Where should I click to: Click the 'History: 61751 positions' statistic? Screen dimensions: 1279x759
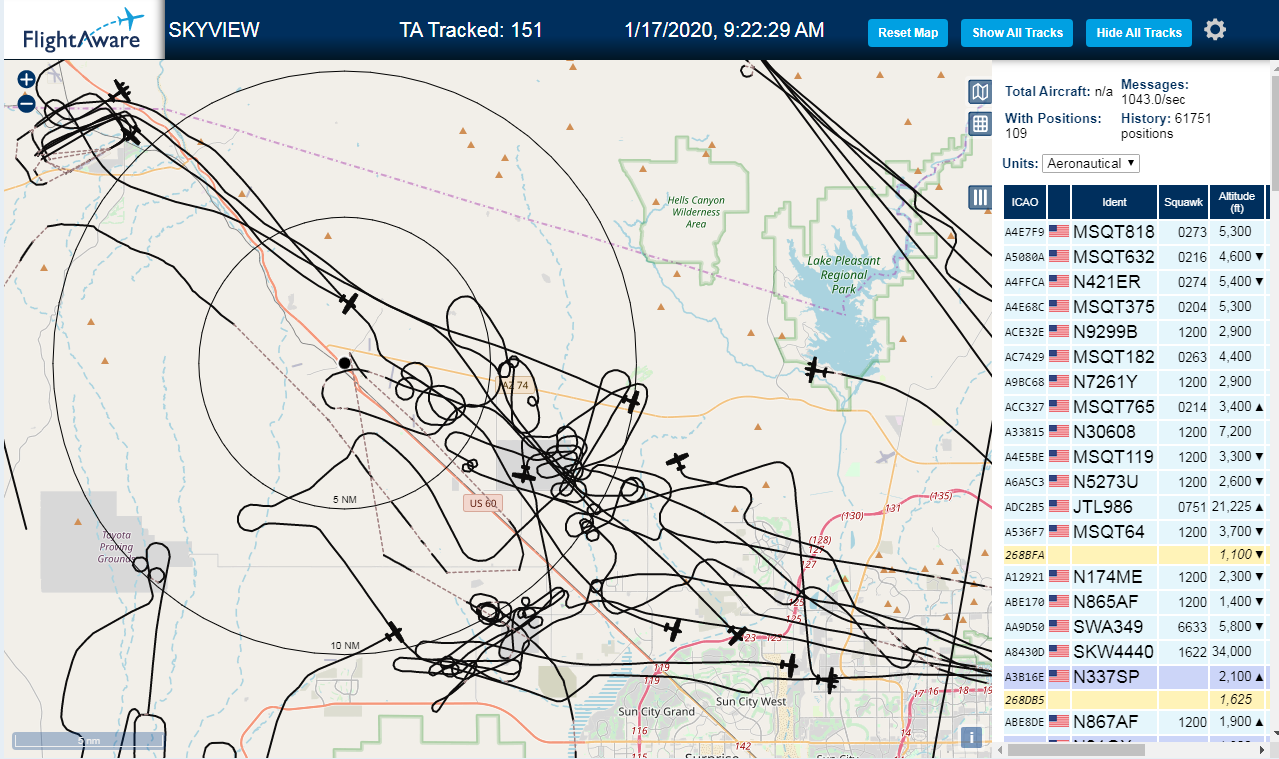(1166, 125)
